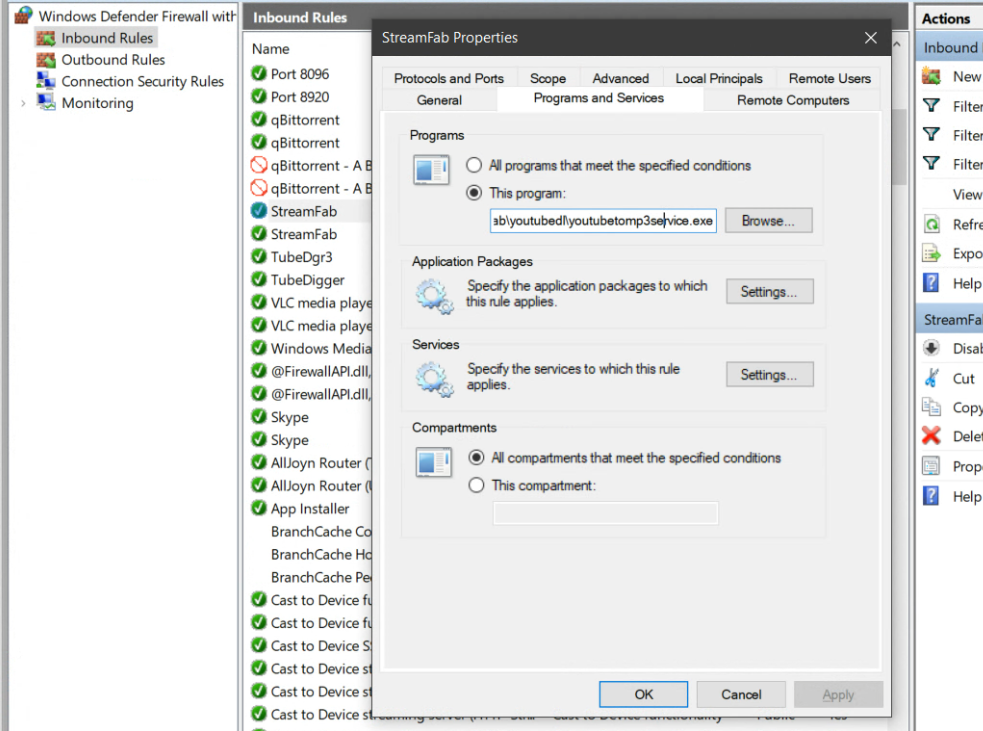
Task: Click the Port 8096 rule enabled icon
Action: [259, 73]
